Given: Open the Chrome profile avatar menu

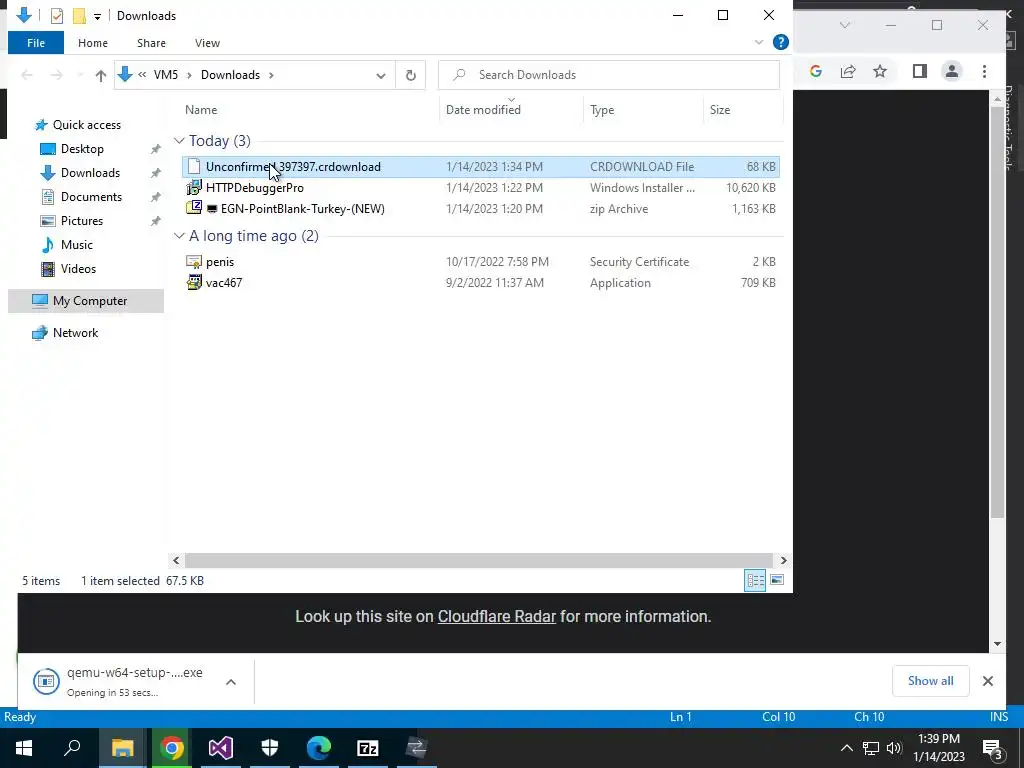Looking at the screenshot, I should [x=952, y=71].
